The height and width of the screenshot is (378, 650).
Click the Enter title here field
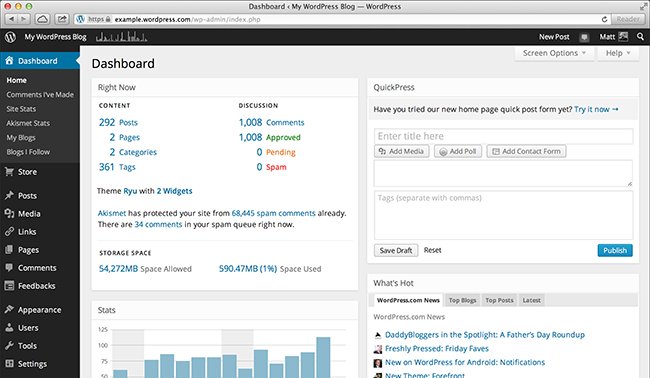(x=503, y=136)
